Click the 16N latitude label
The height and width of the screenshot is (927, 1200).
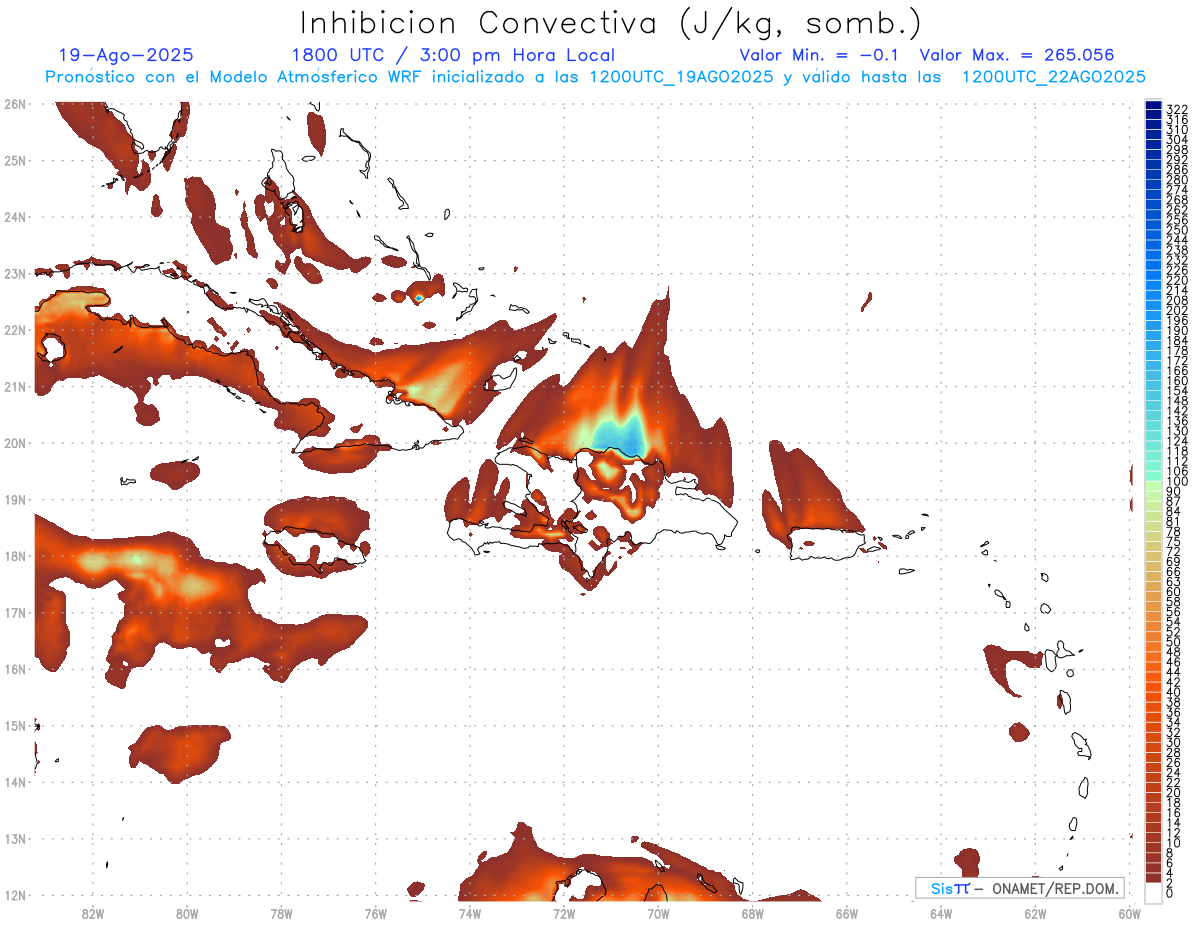pos(14,669)
